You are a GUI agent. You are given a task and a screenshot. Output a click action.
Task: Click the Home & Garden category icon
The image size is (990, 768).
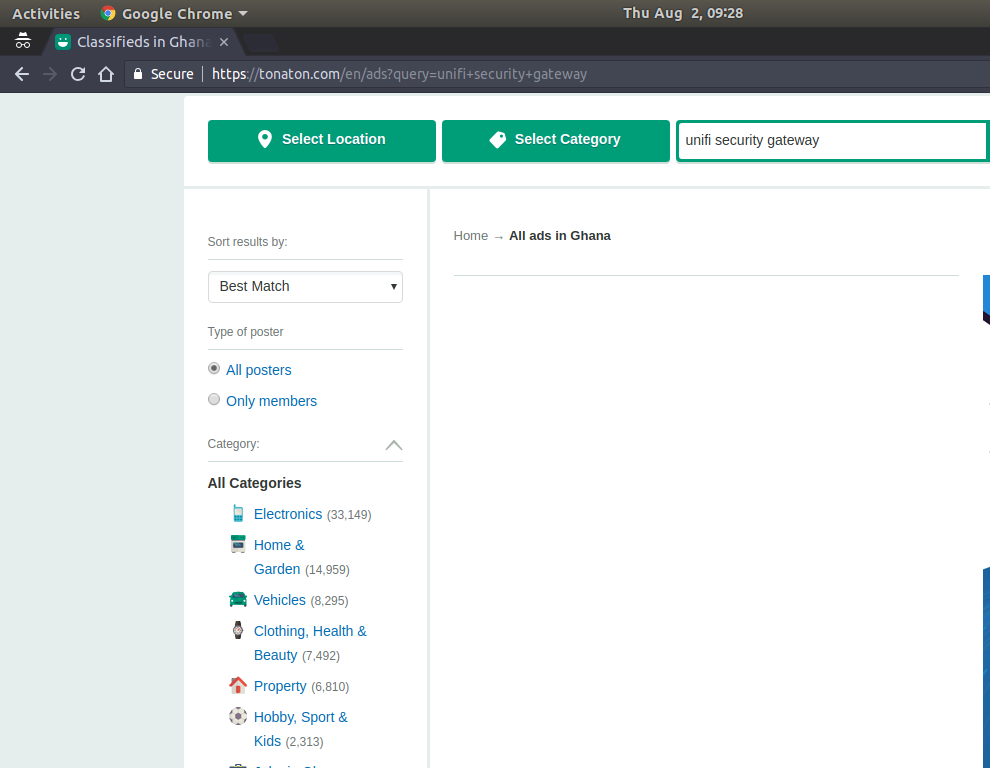[x=238, y=545]
